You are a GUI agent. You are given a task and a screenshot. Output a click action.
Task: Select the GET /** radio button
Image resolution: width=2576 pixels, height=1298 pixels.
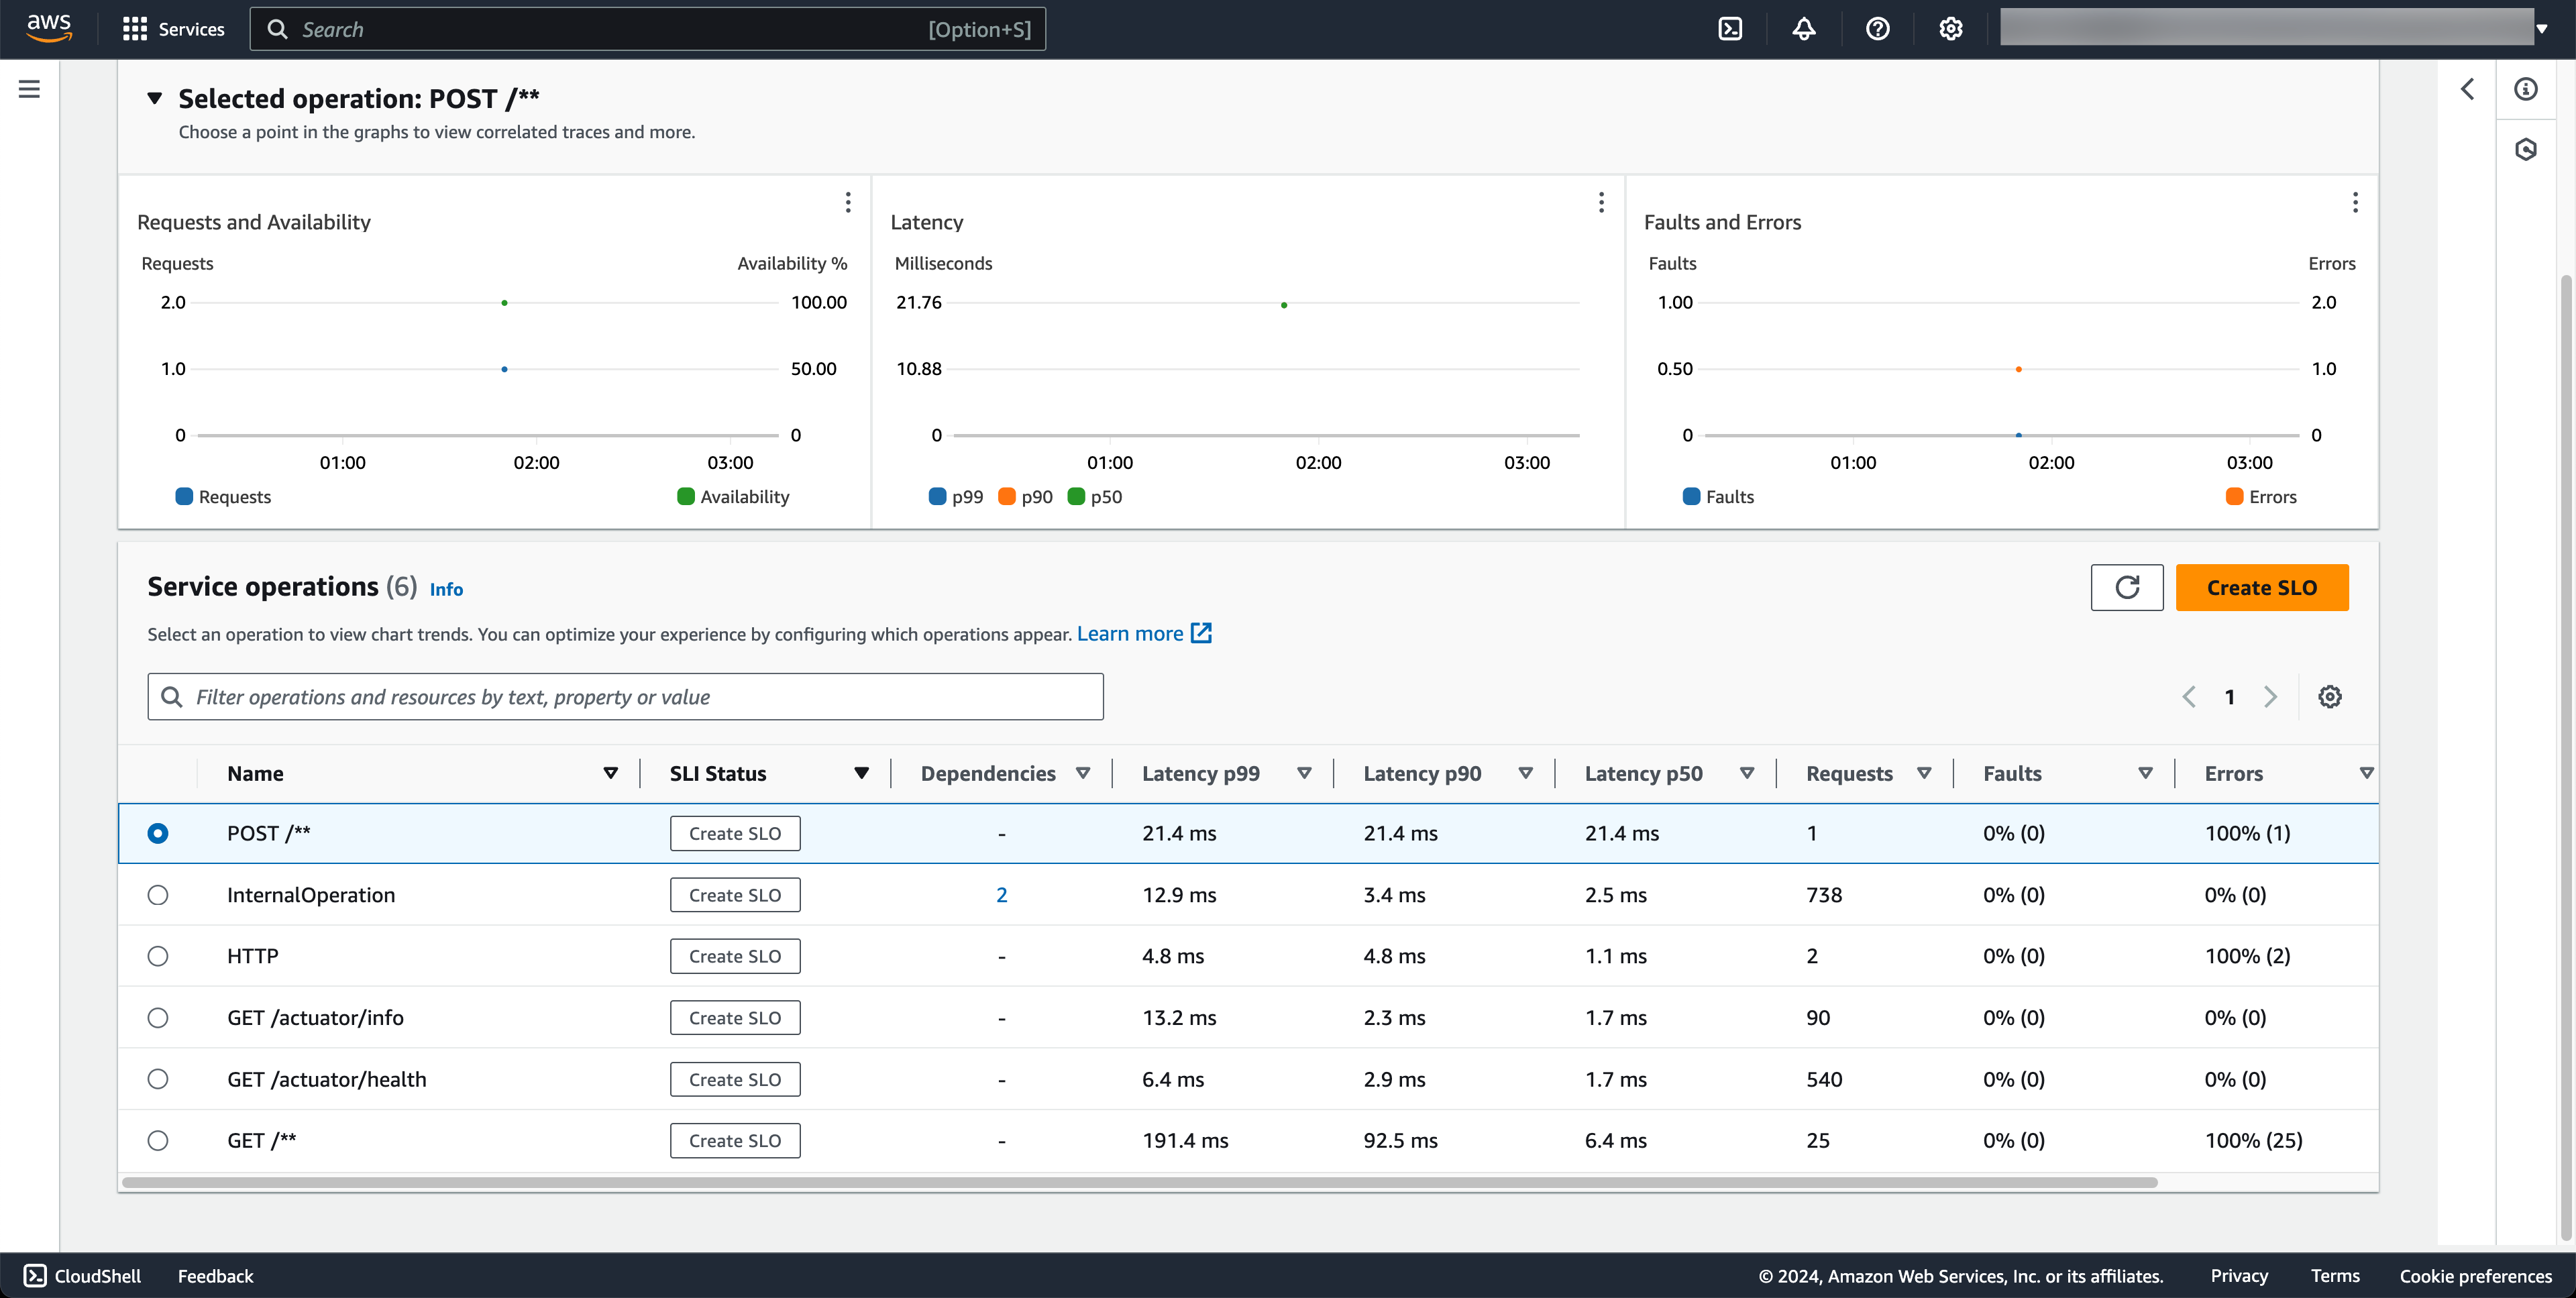(158, 1140)
